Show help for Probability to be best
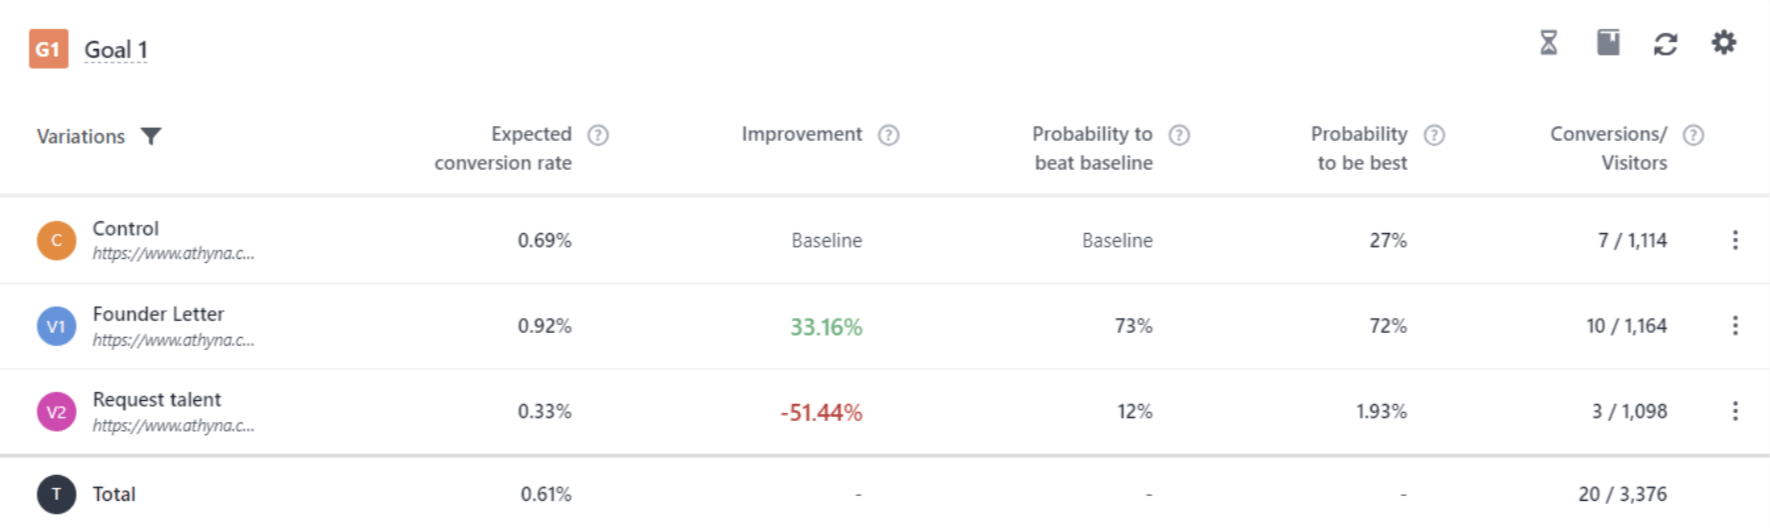This screenshot has width=1770, height=528. (x=1434, y=135)
